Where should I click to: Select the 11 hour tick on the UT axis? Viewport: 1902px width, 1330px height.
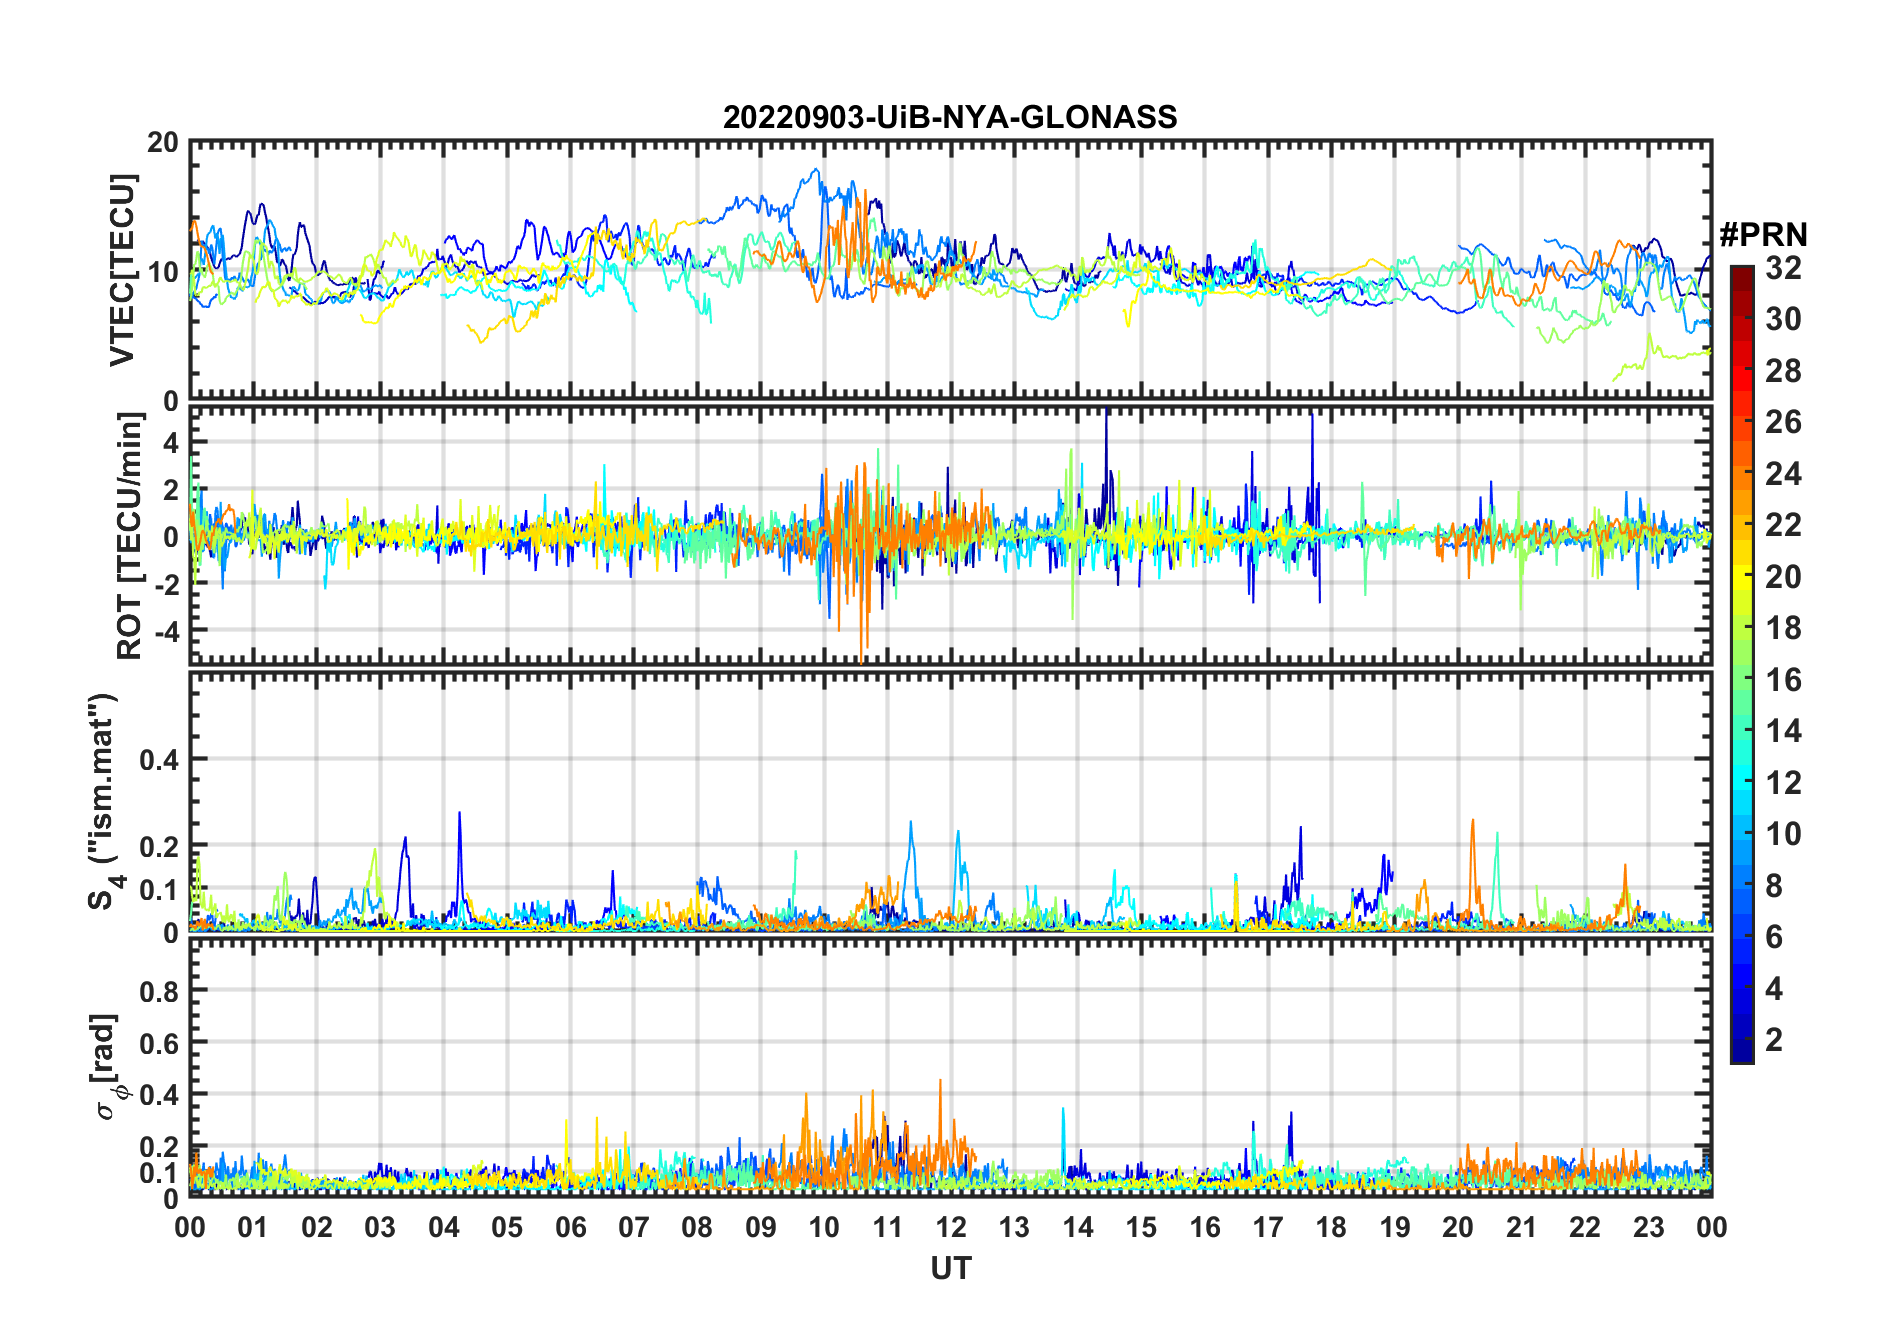tap(888, 1227)
